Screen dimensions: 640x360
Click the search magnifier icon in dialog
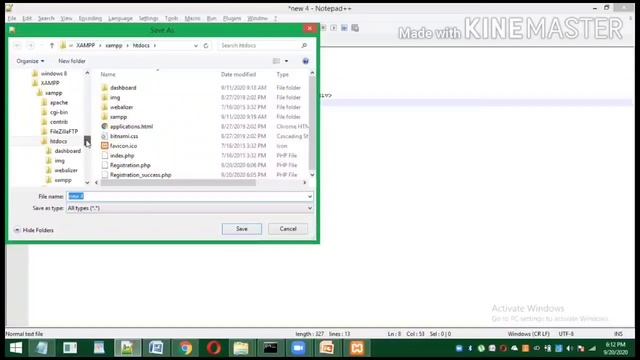pyautogui.click(x=304, y=45)
